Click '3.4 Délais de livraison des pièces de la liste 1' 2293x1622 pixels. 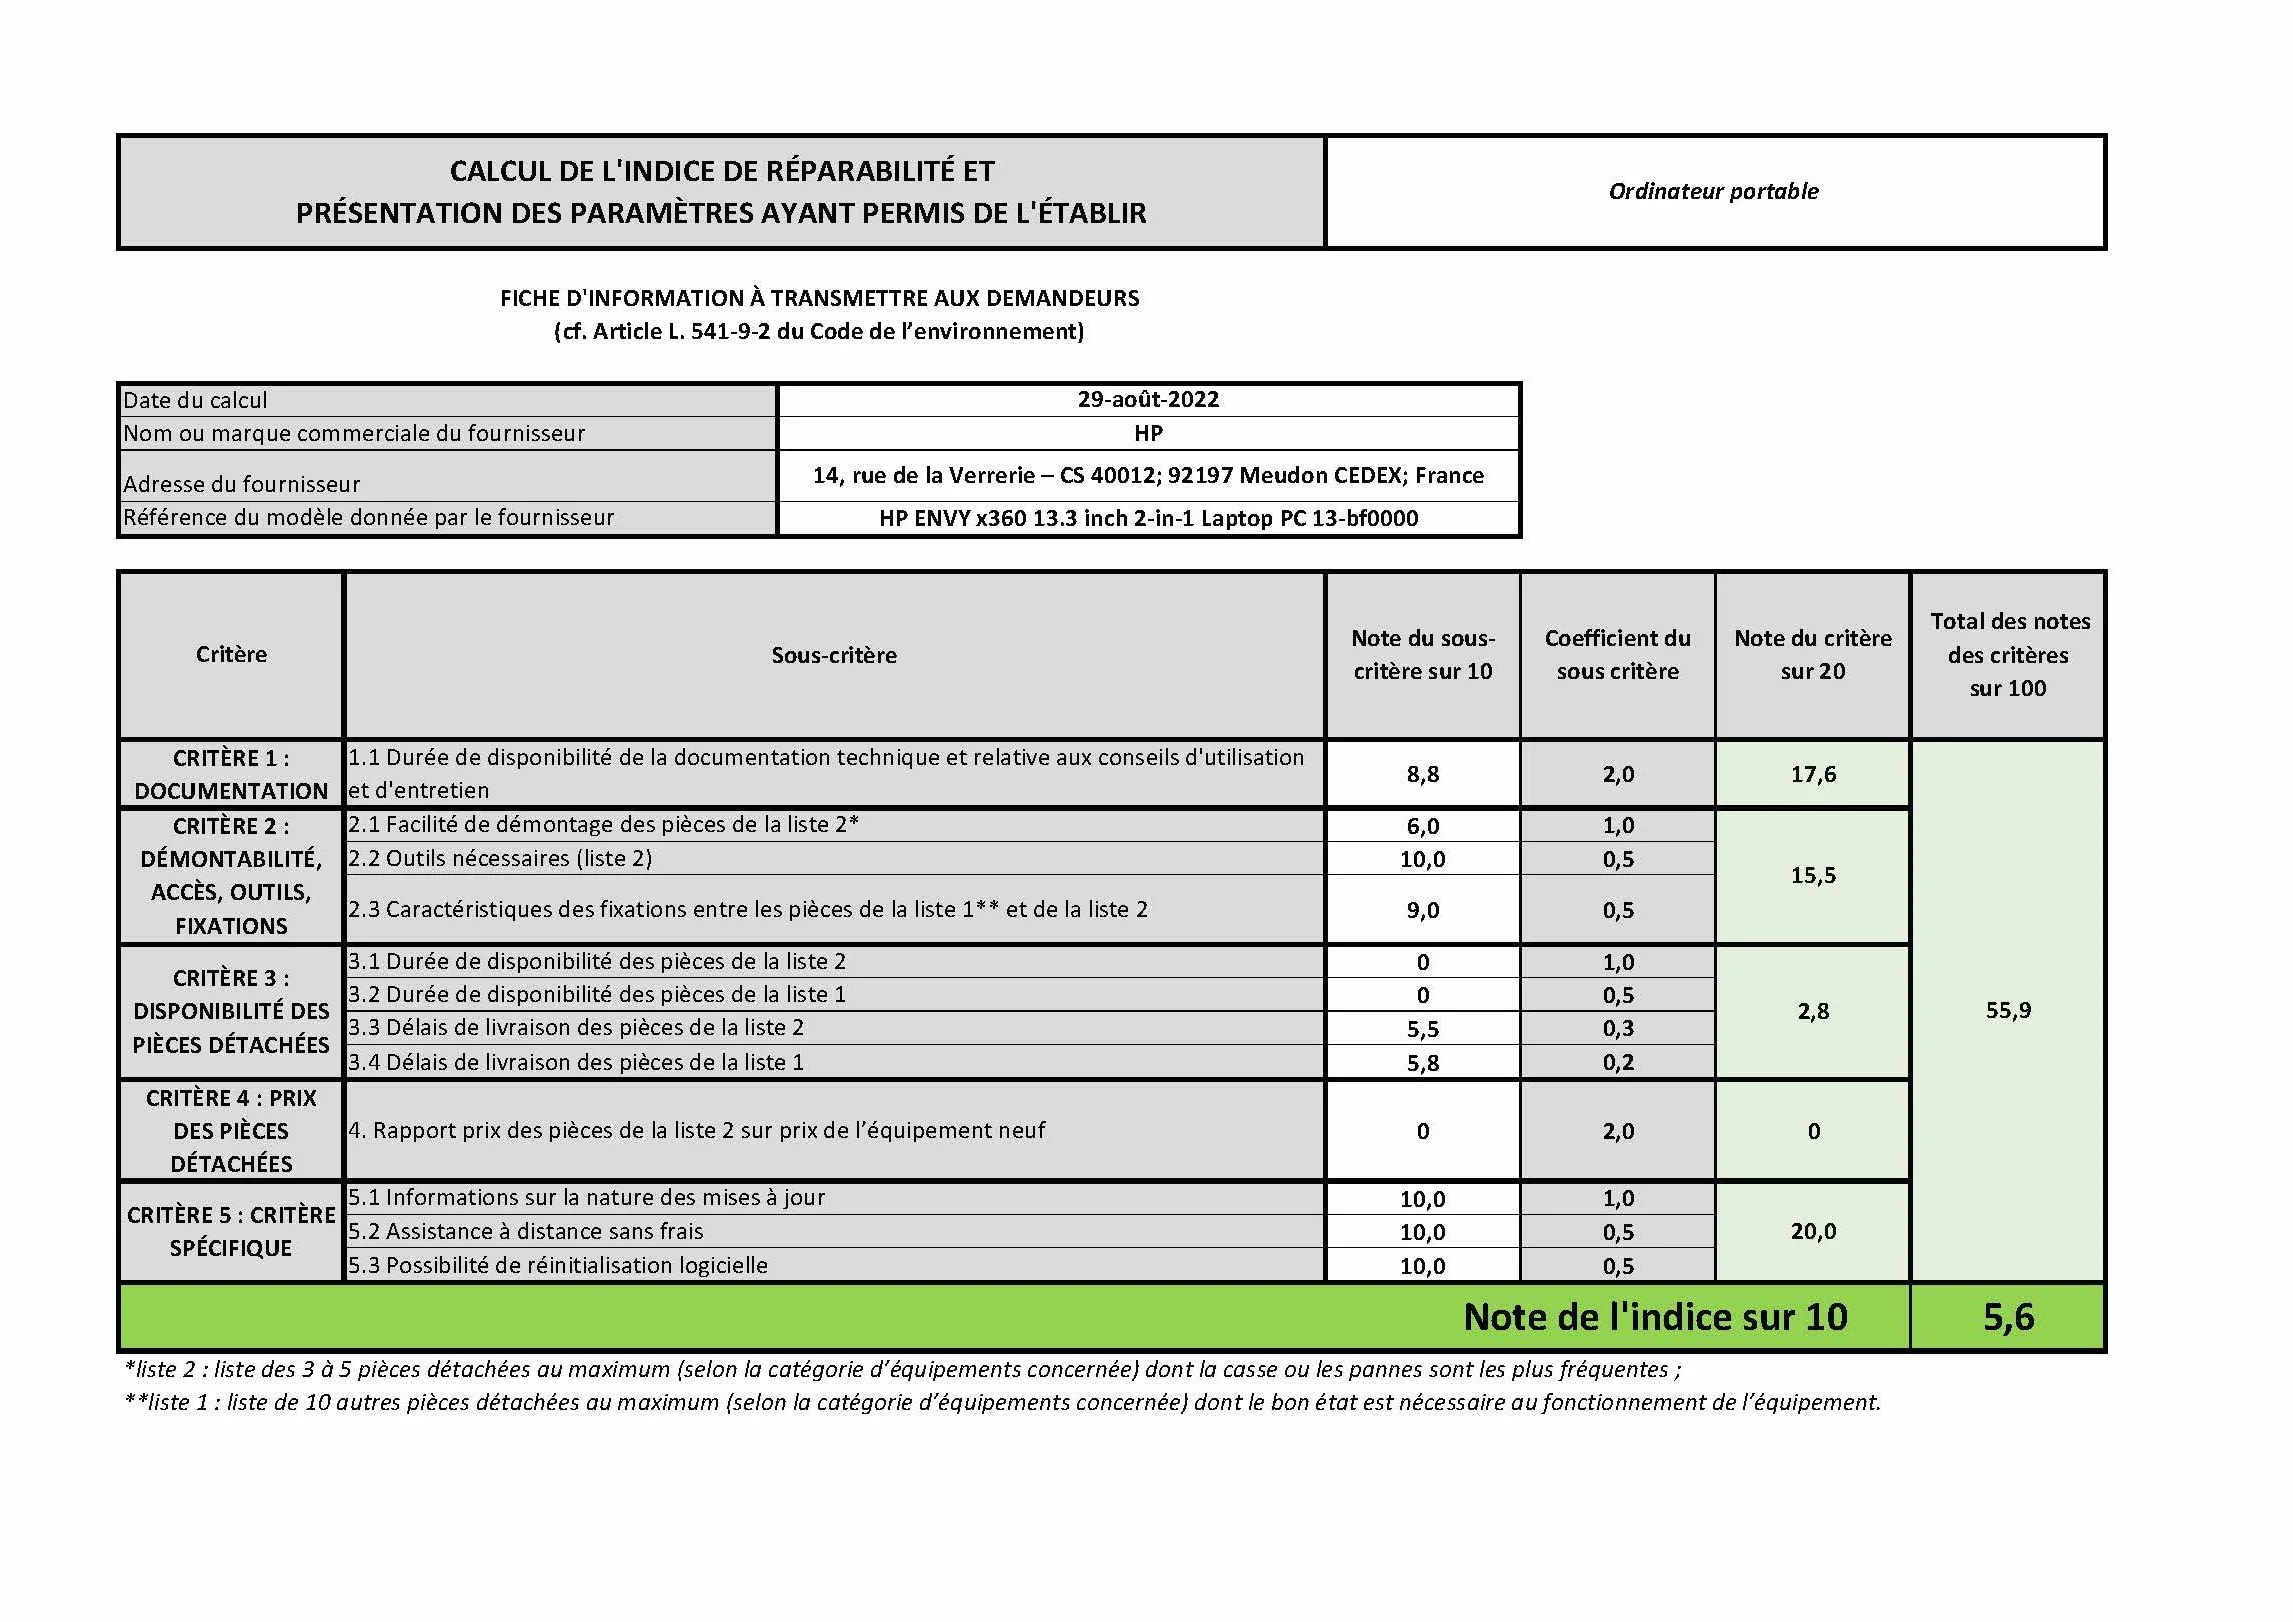click(x=576, y=1062)
